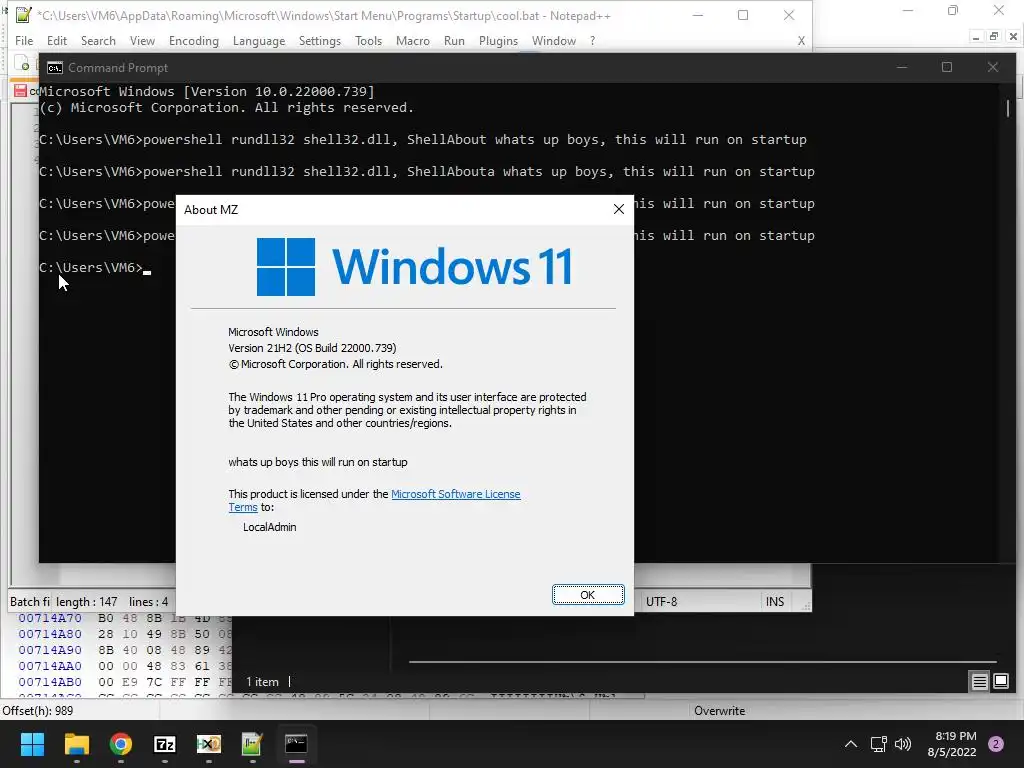Click hex offset row 00714AA0

point(50,666)
